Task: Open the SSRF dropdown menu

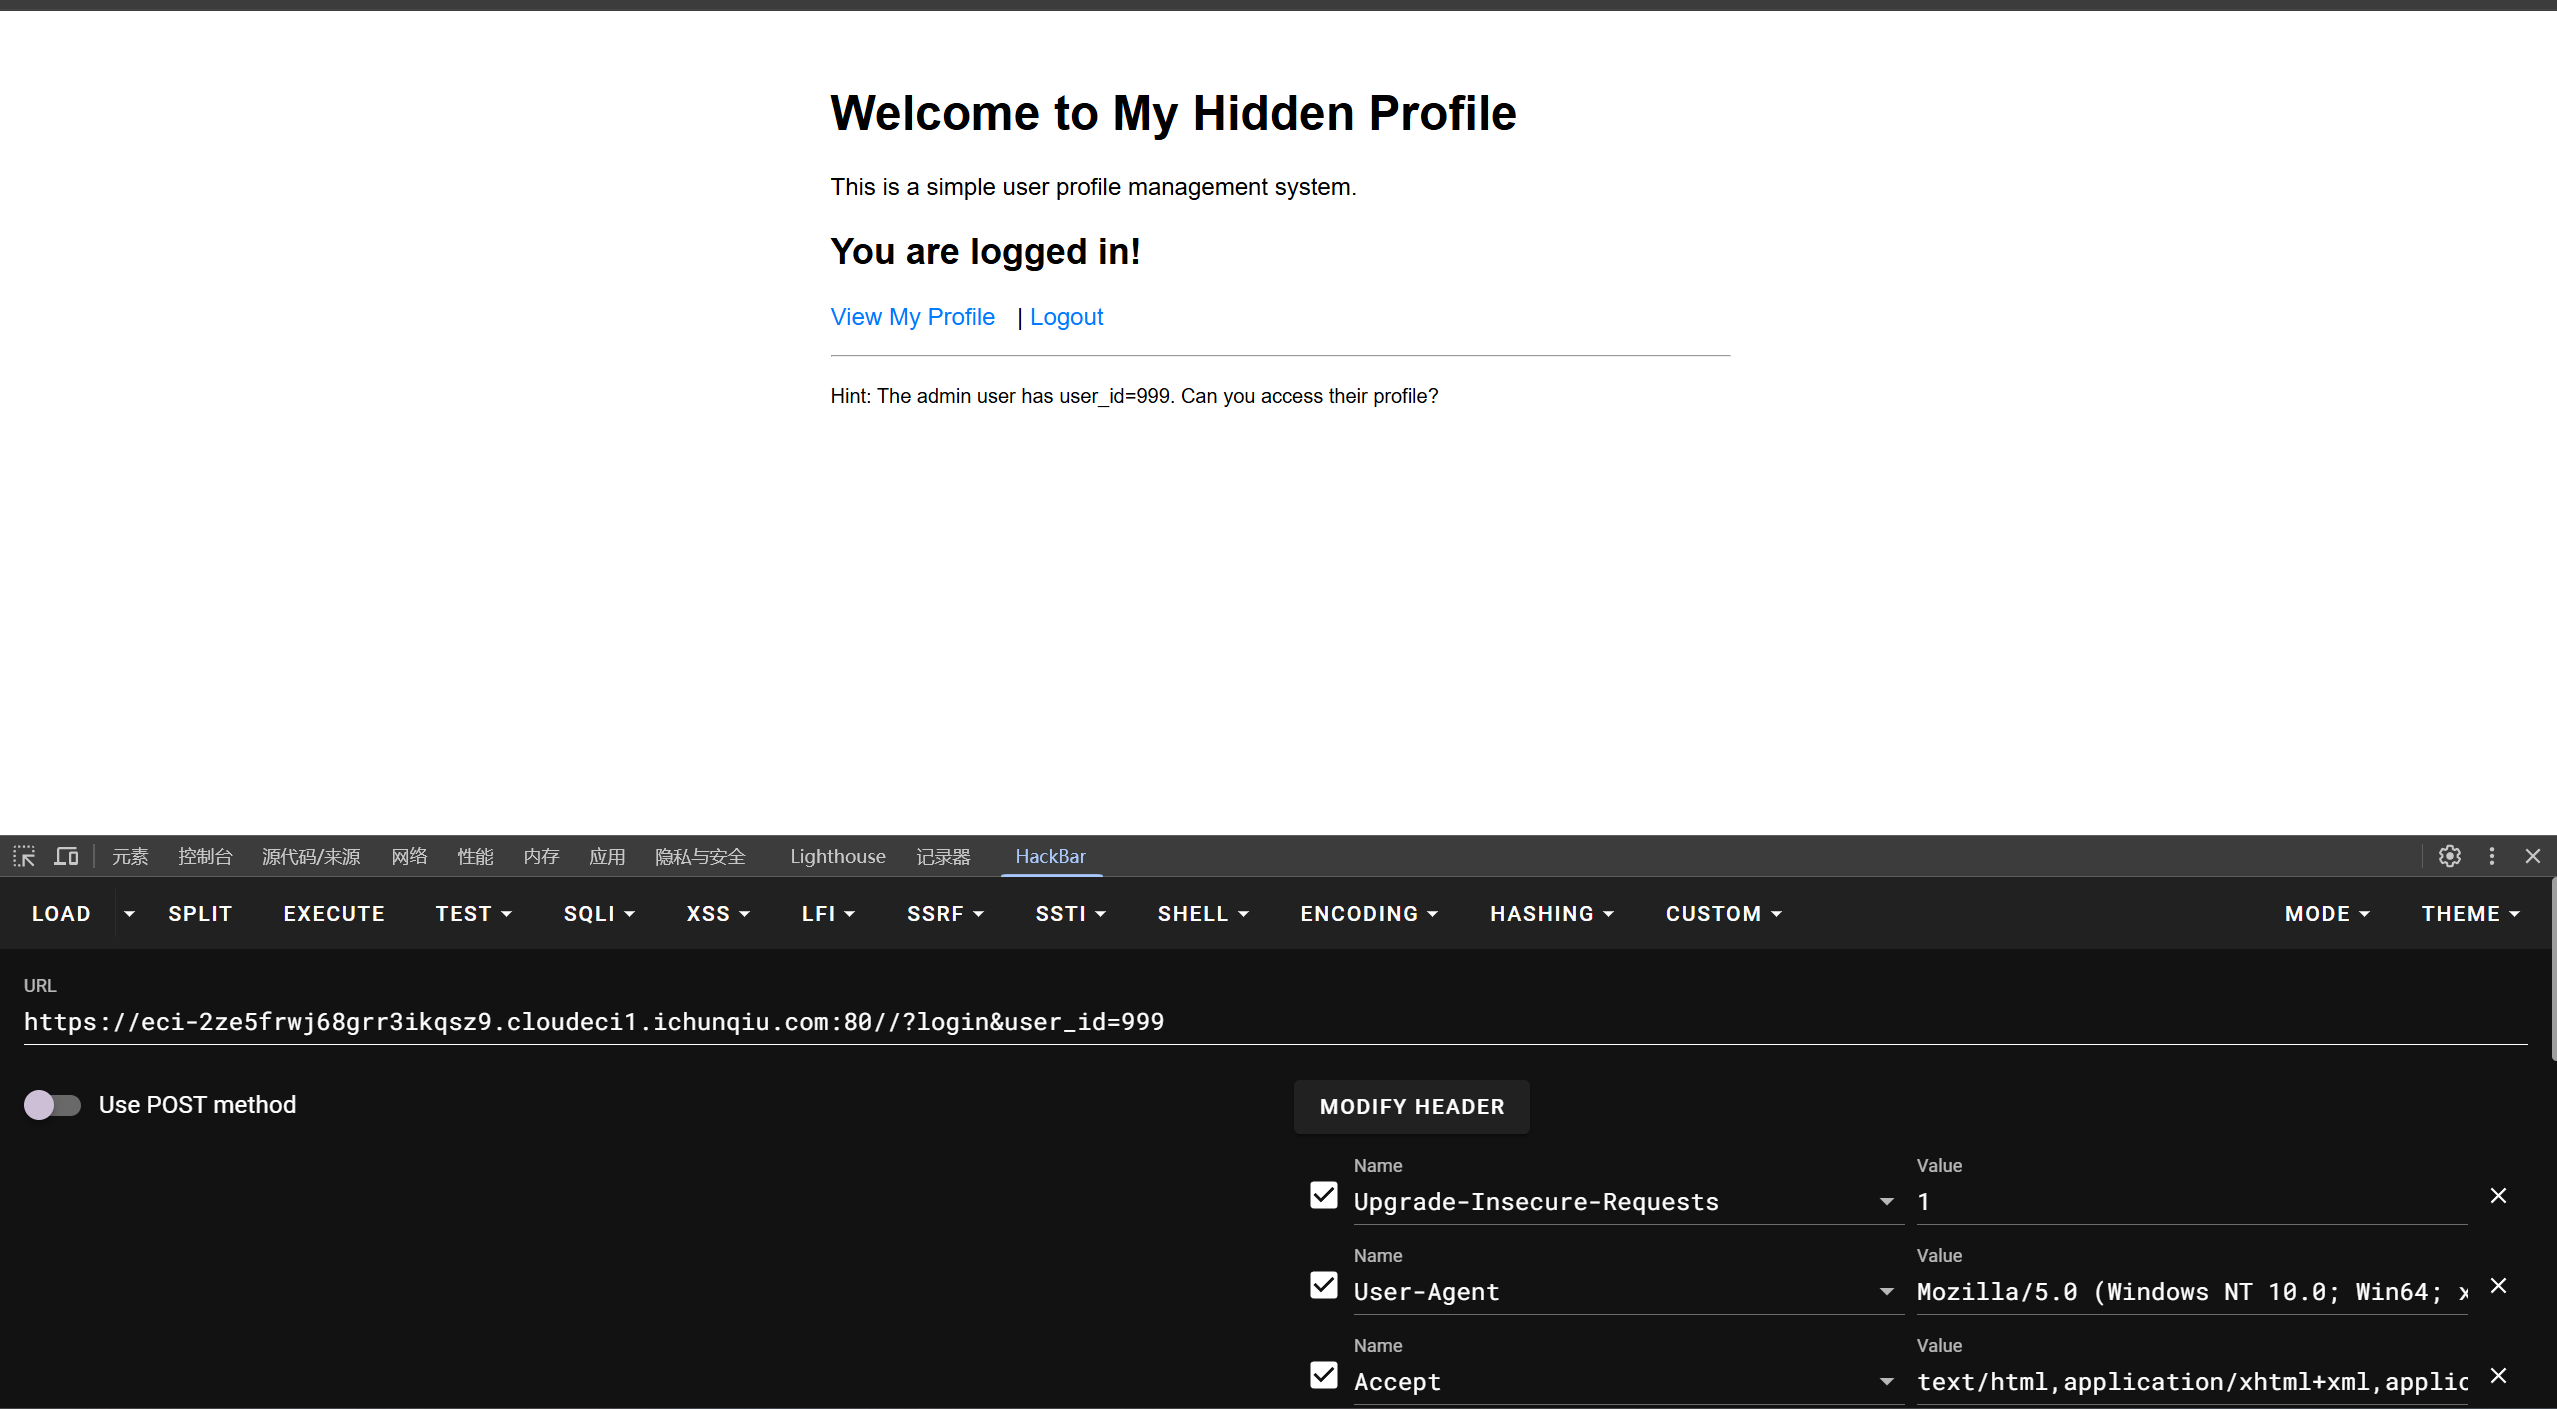Action: [945, 914]
